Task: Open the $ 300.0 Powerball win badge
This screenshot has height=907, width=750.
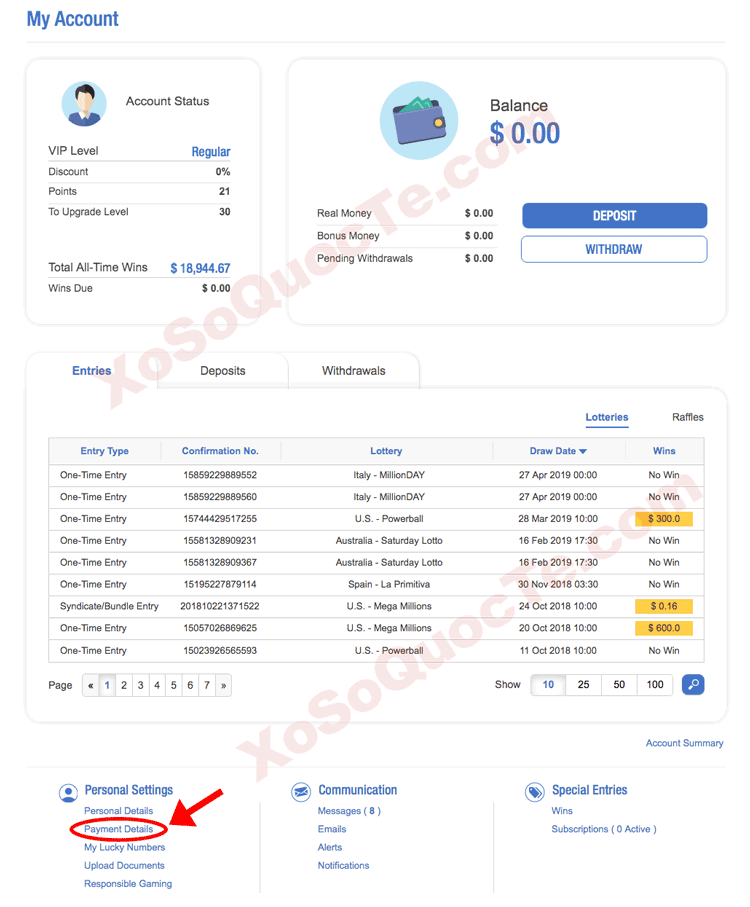Action: (663, 519)
